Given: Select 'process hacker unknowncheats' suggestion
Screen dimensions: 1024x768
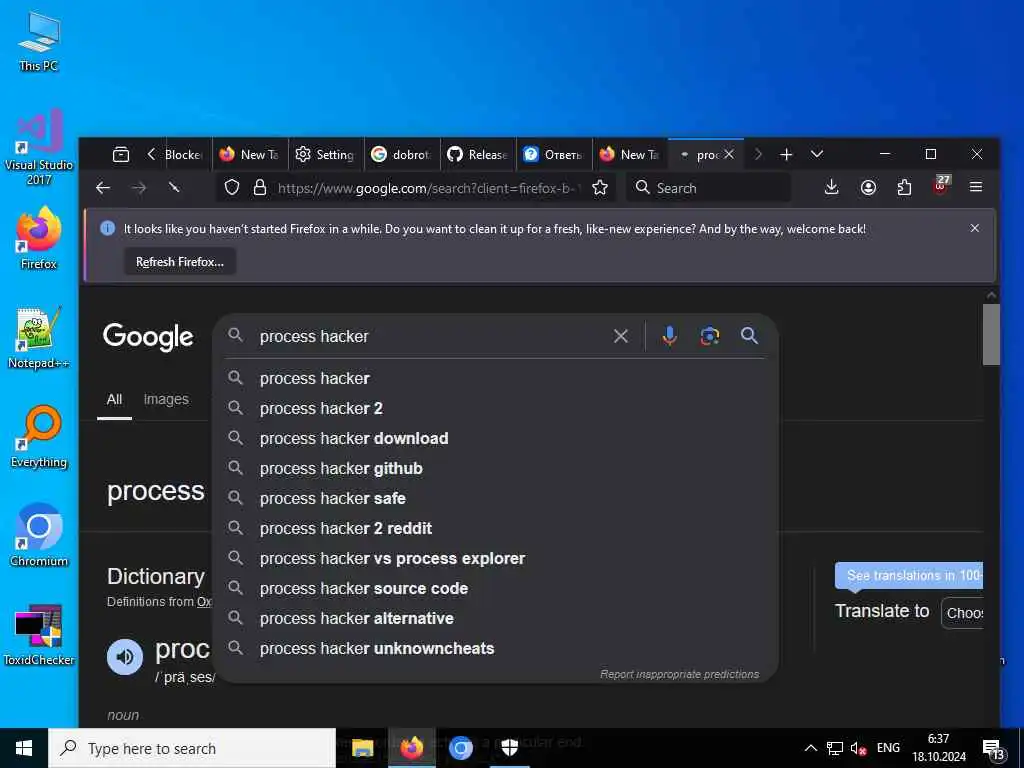Looking at the screenshot, I should (x=494, y=649).
